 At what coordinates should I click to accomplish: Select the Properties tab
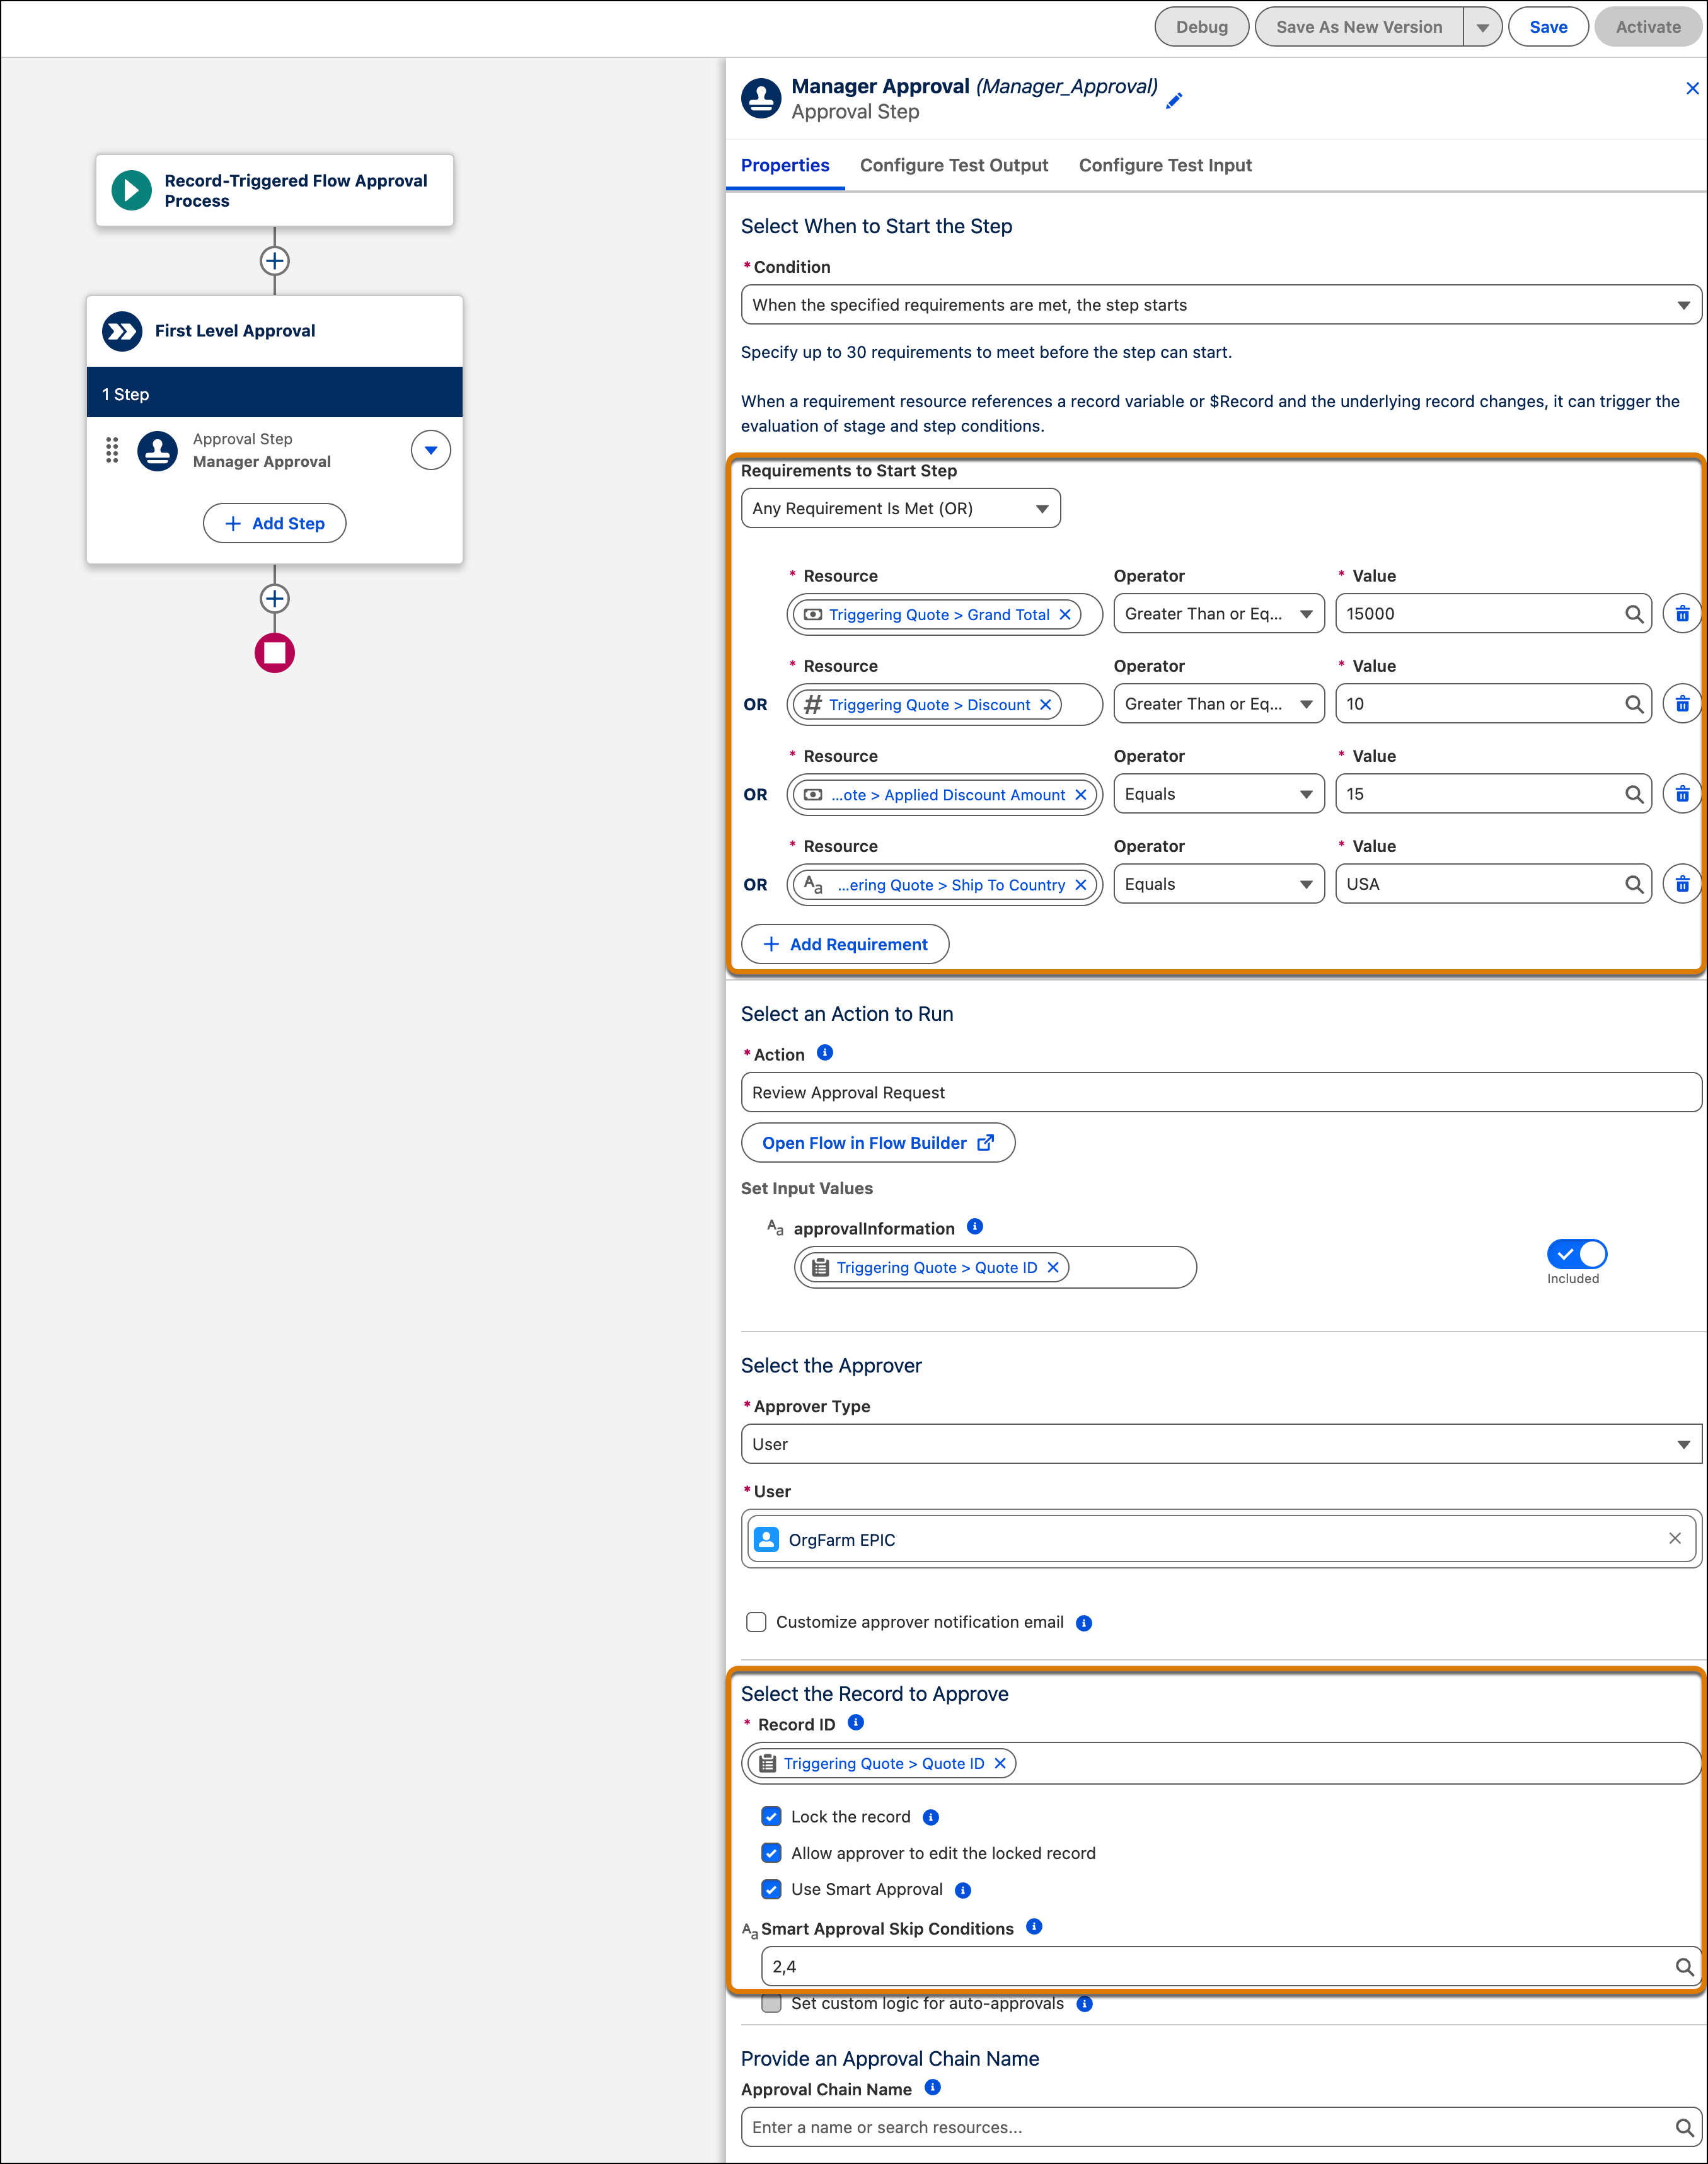(785, 165)
